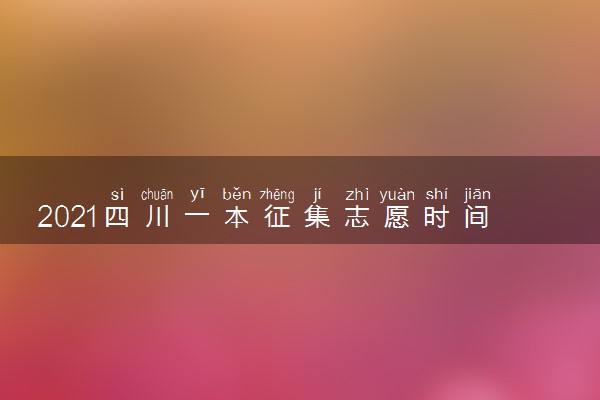Select the pinyin label zhēng
Screen dimensions: 600x400
click(x=277, y=195)
